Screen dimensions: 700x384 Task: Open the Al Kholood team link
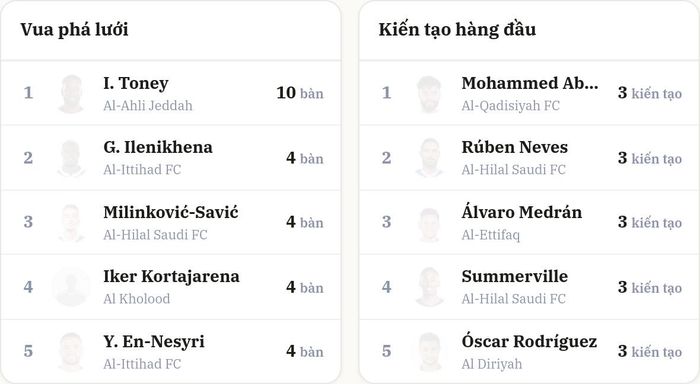click(x=137, y=299)
